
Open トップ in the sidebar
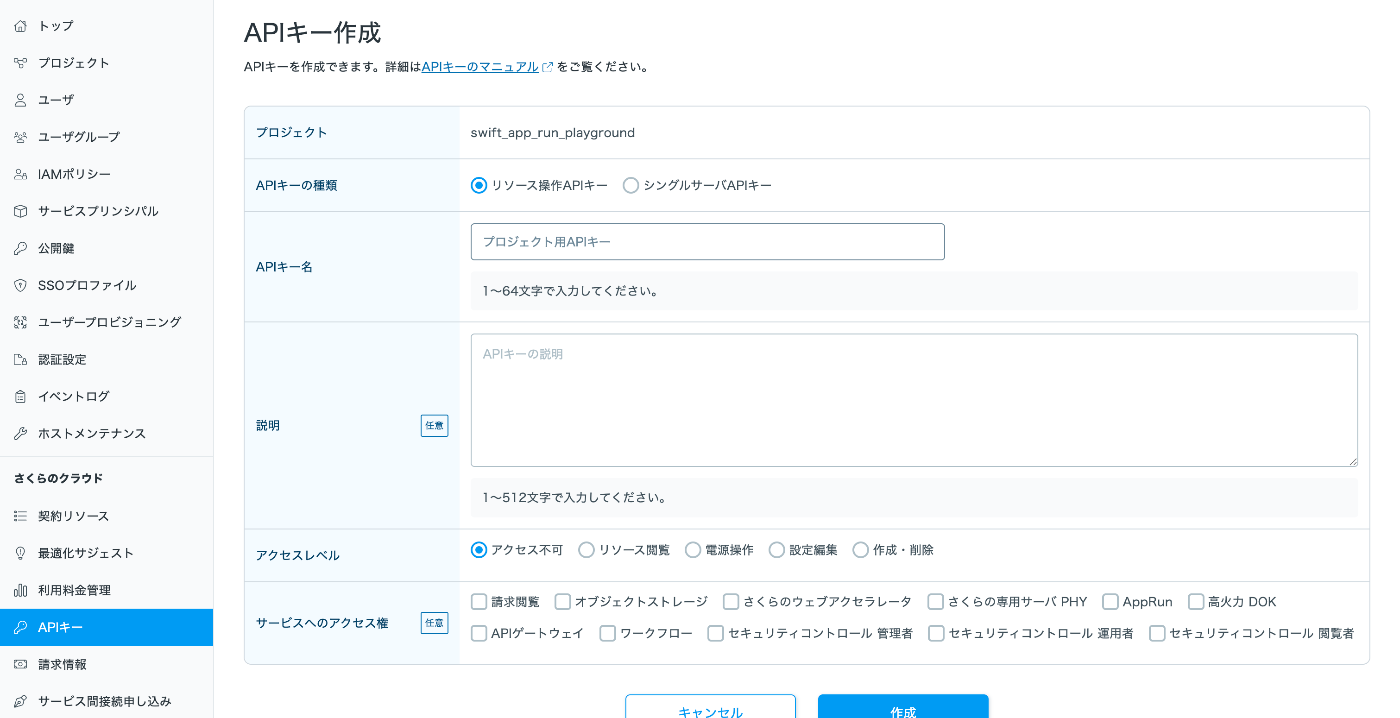(x=106, y=26)
